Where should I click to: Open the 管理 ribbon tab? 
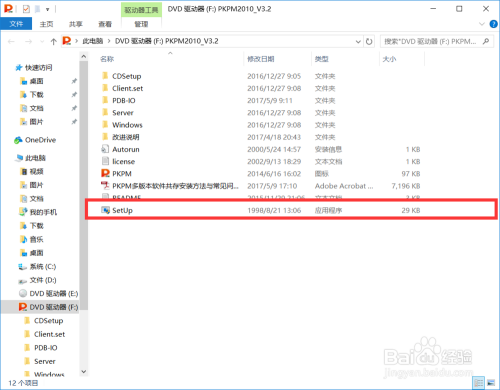click(x=141, y=24)
